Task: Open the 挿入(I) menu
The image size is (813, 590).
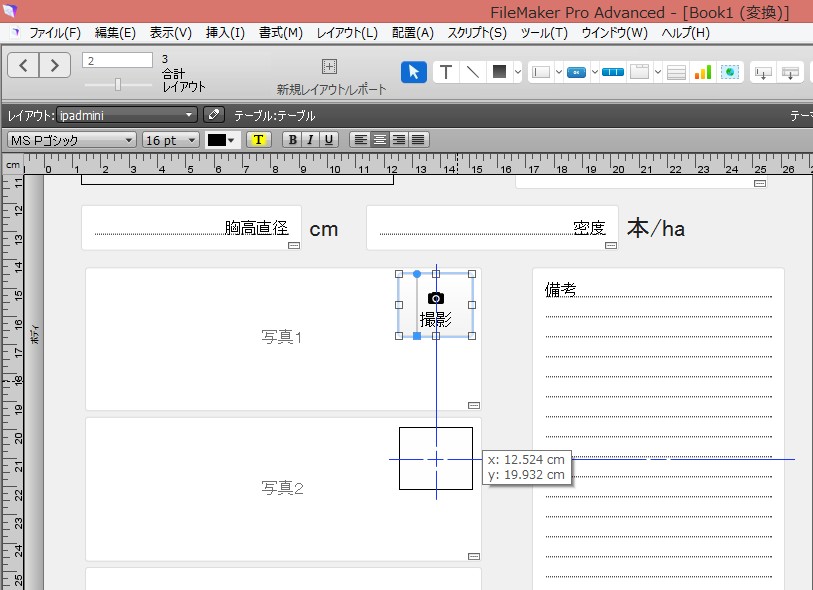Action: point(225,33)
